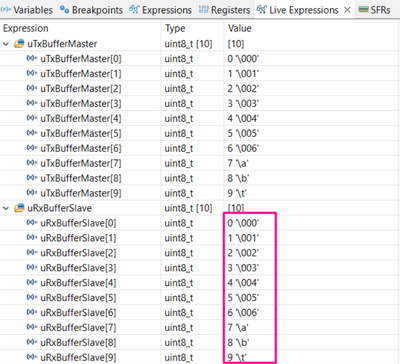Click the Live Expressions tab icon
The width and height of the screenshot is (400, 364).
[x=261, y=10]
